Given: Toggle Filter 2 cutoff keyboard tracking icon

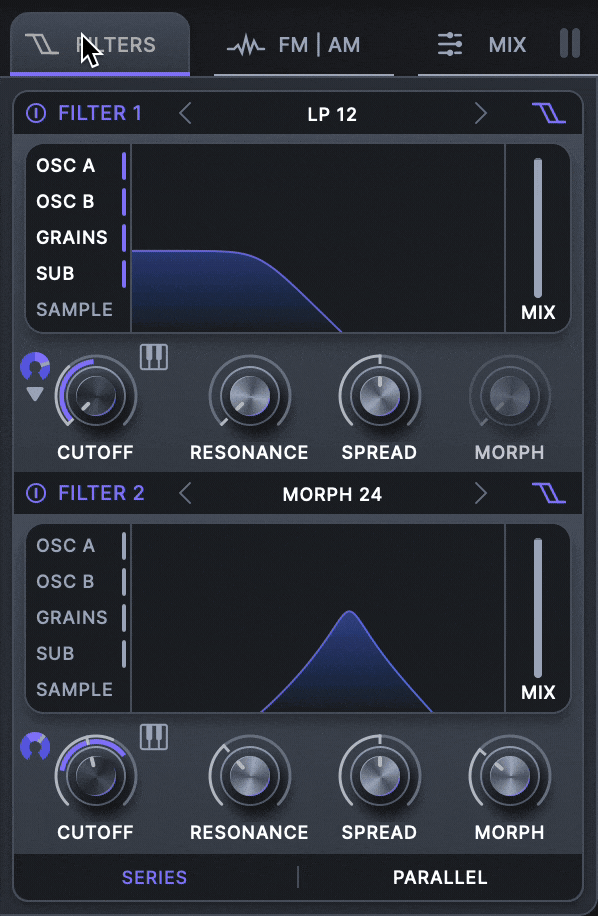Looking at the screenshot, I should point(154,737).
